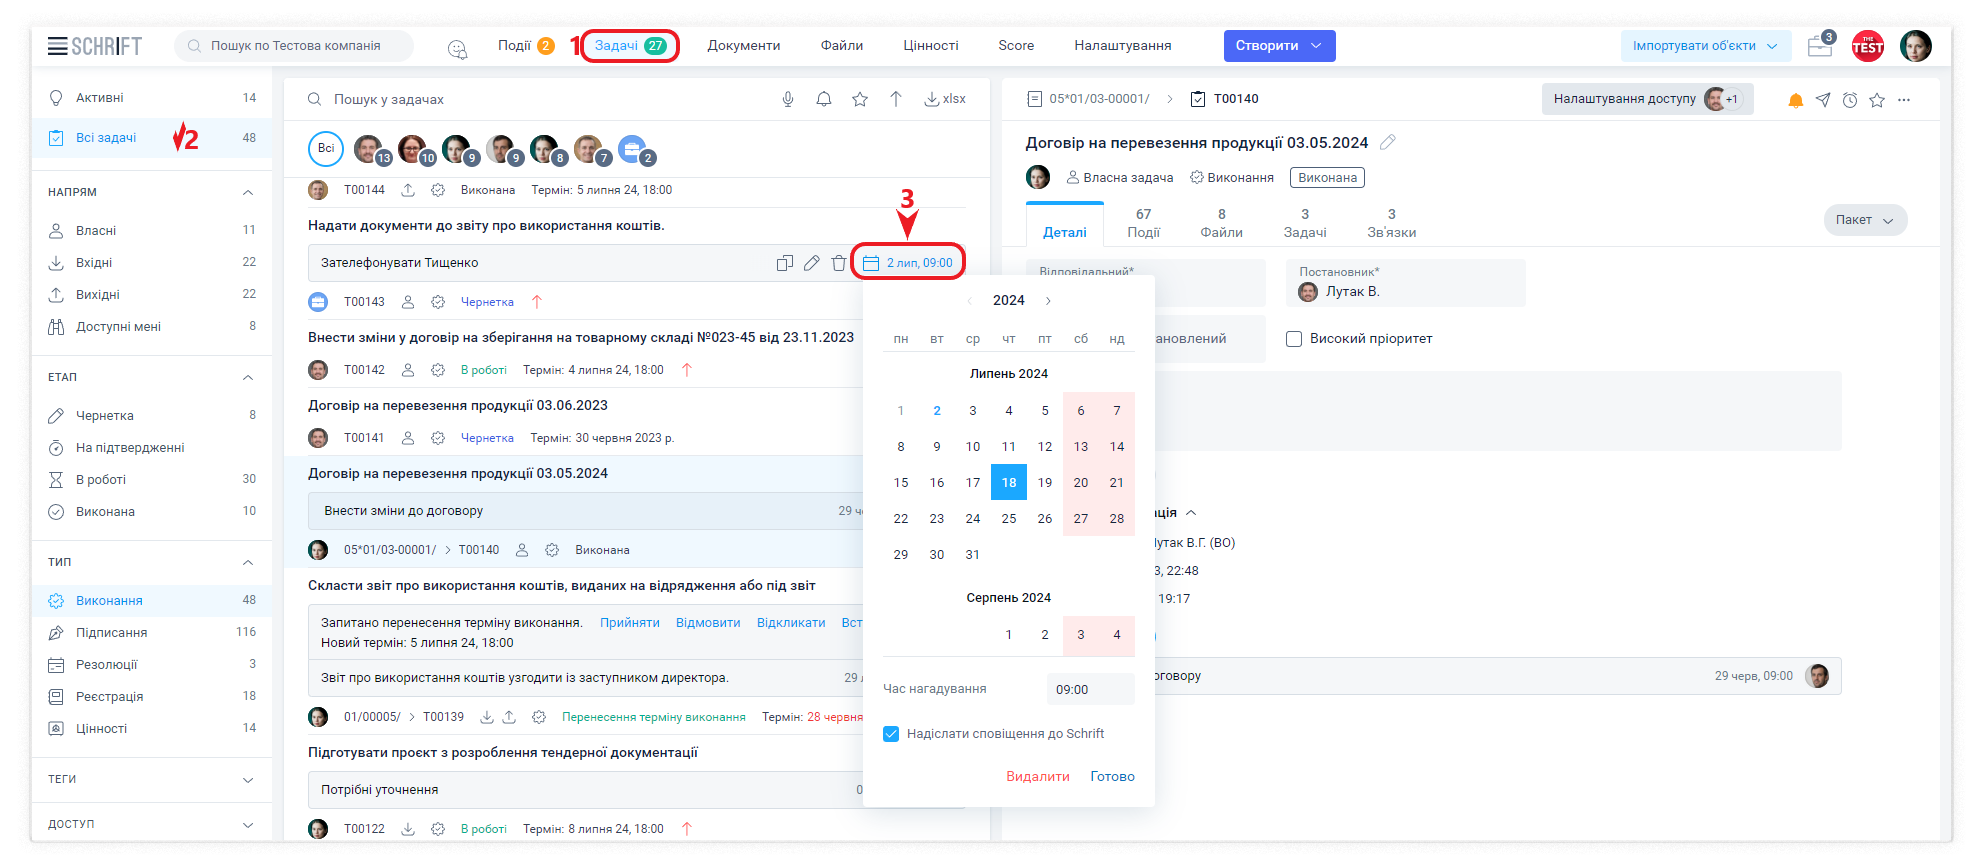This screenshot has height=867, width=1983.
Task: Click the pencil edit icon on the reminder row
Action: (x=812, y=263)
